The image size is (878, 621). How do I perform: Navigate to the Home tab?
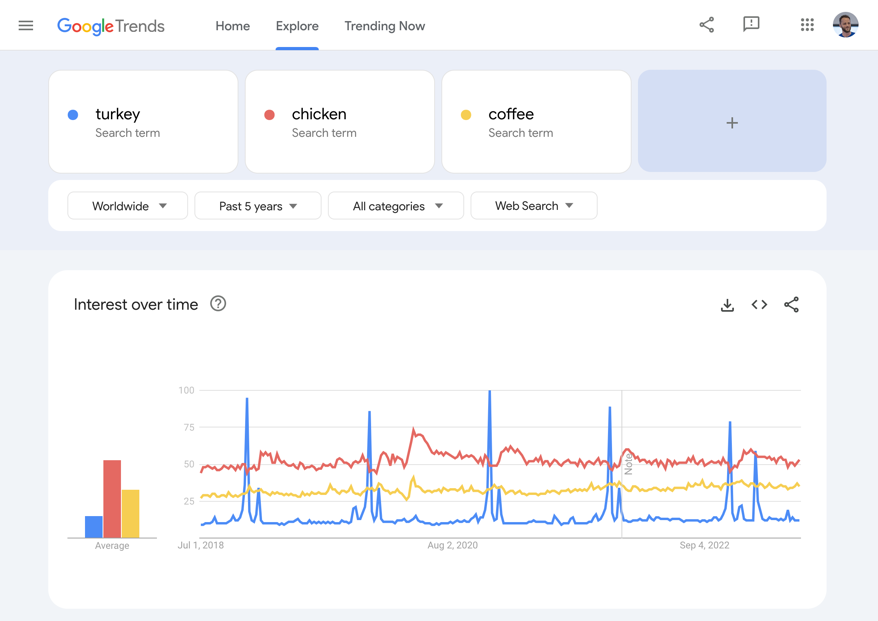pos(232,26)
